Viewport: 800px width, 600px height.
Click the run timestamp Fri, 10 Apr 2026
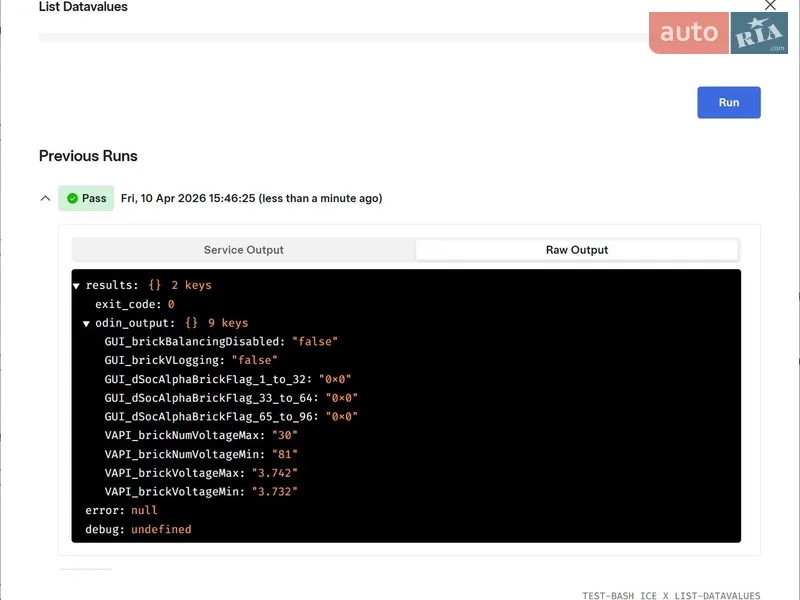coord(251,199)
